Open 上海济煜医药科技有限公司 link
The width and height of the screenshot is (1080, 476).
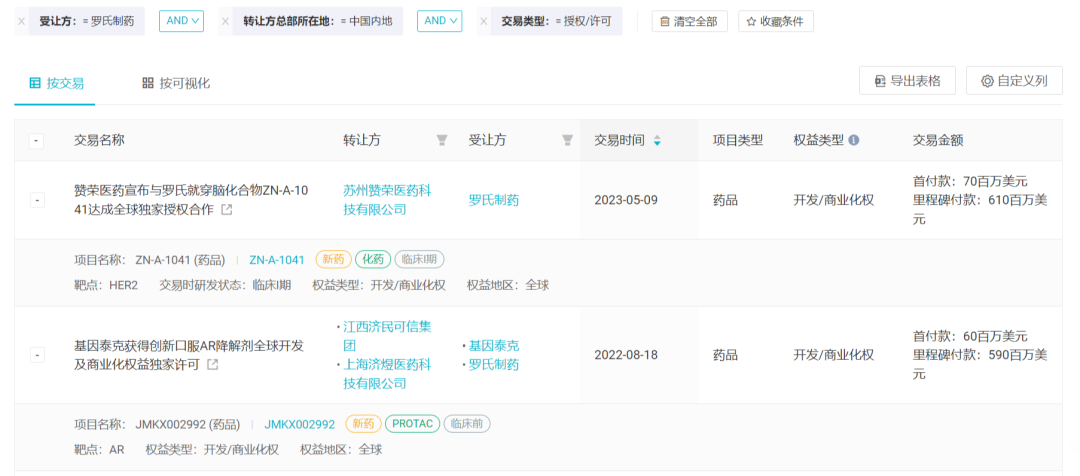[387, 374]
